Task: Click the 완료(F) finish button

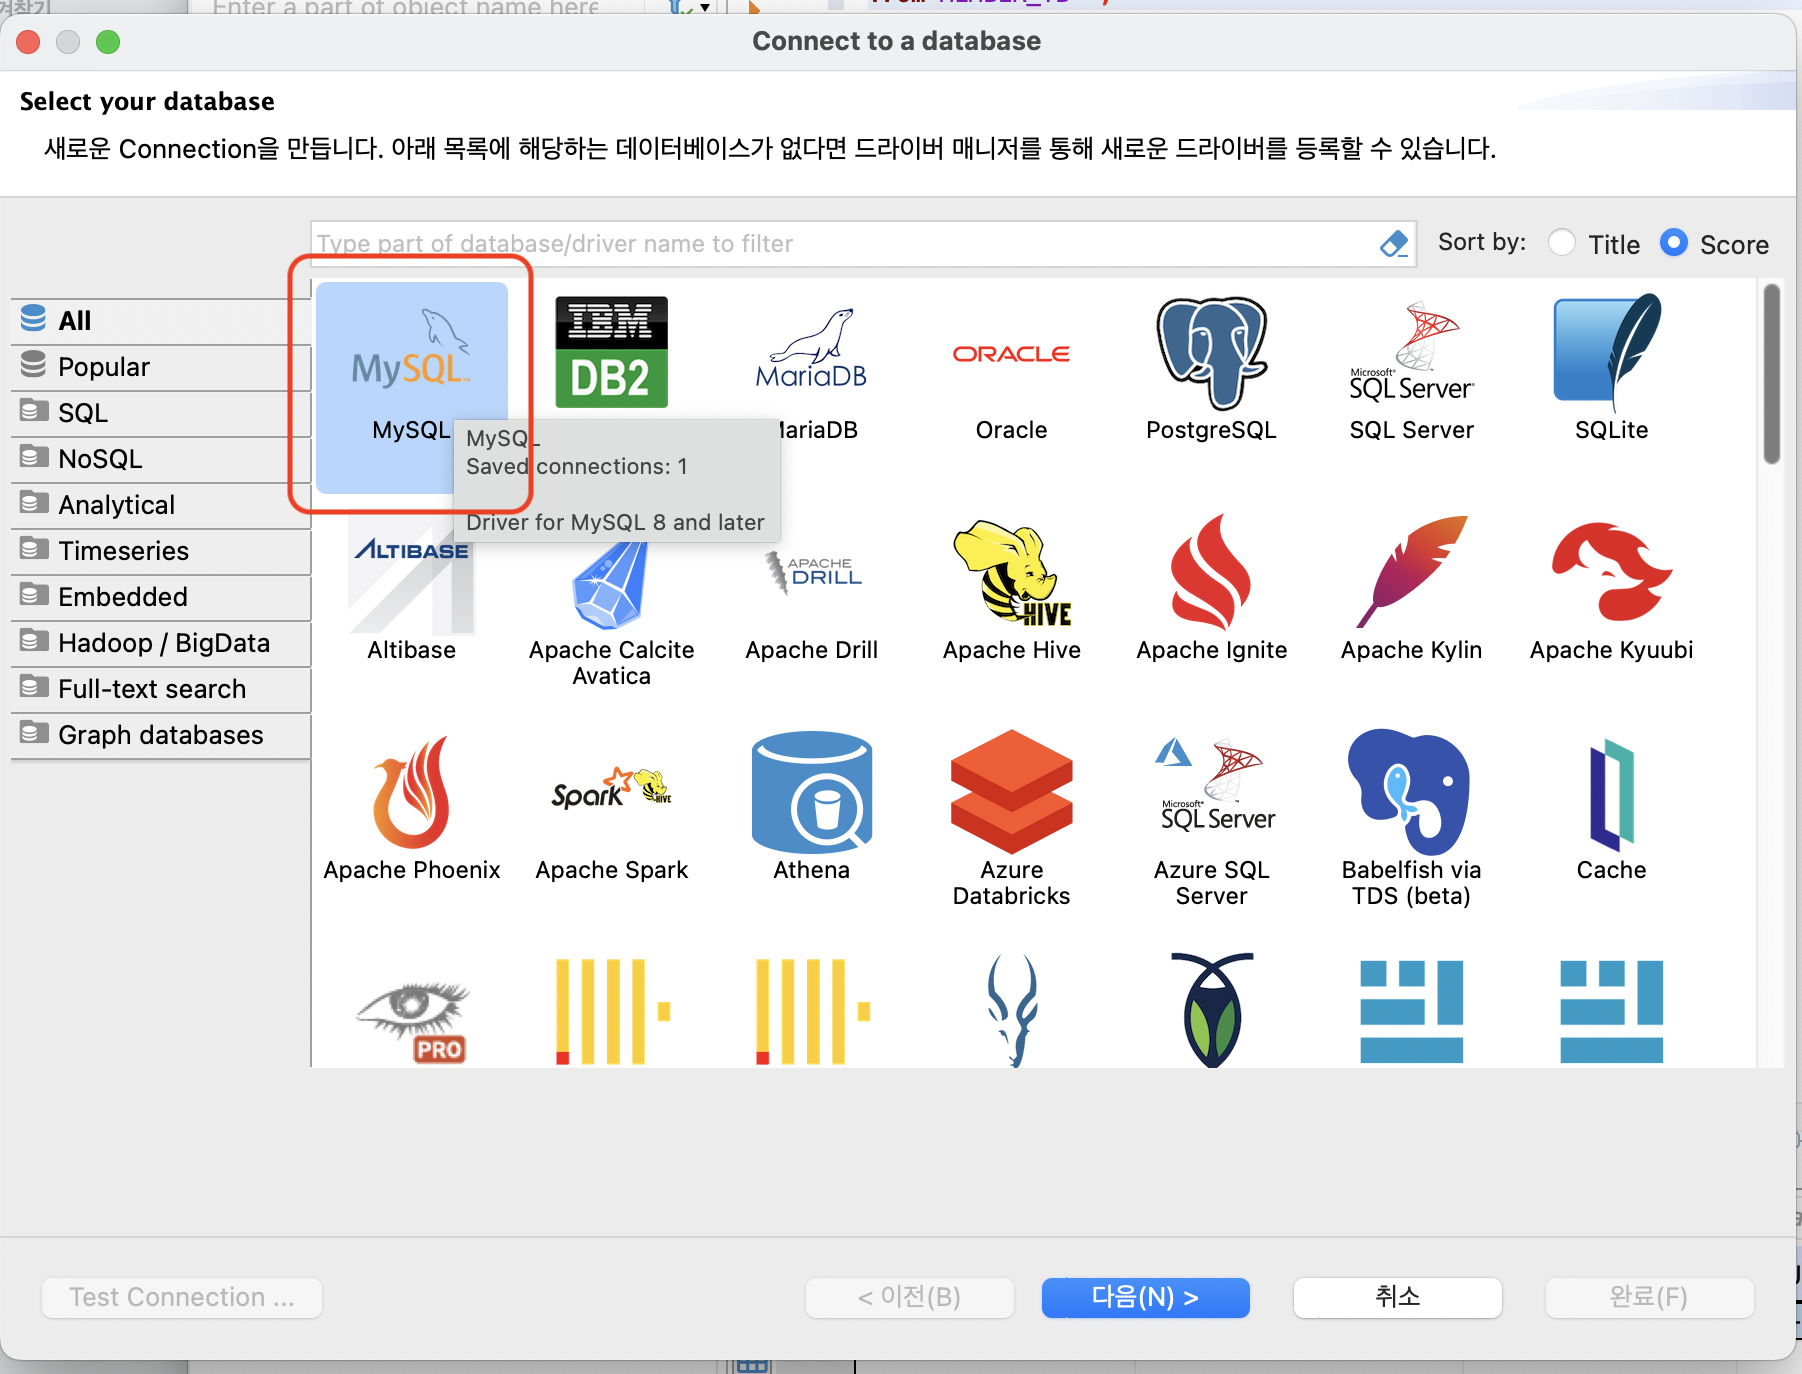Action: (1650, 1297)
